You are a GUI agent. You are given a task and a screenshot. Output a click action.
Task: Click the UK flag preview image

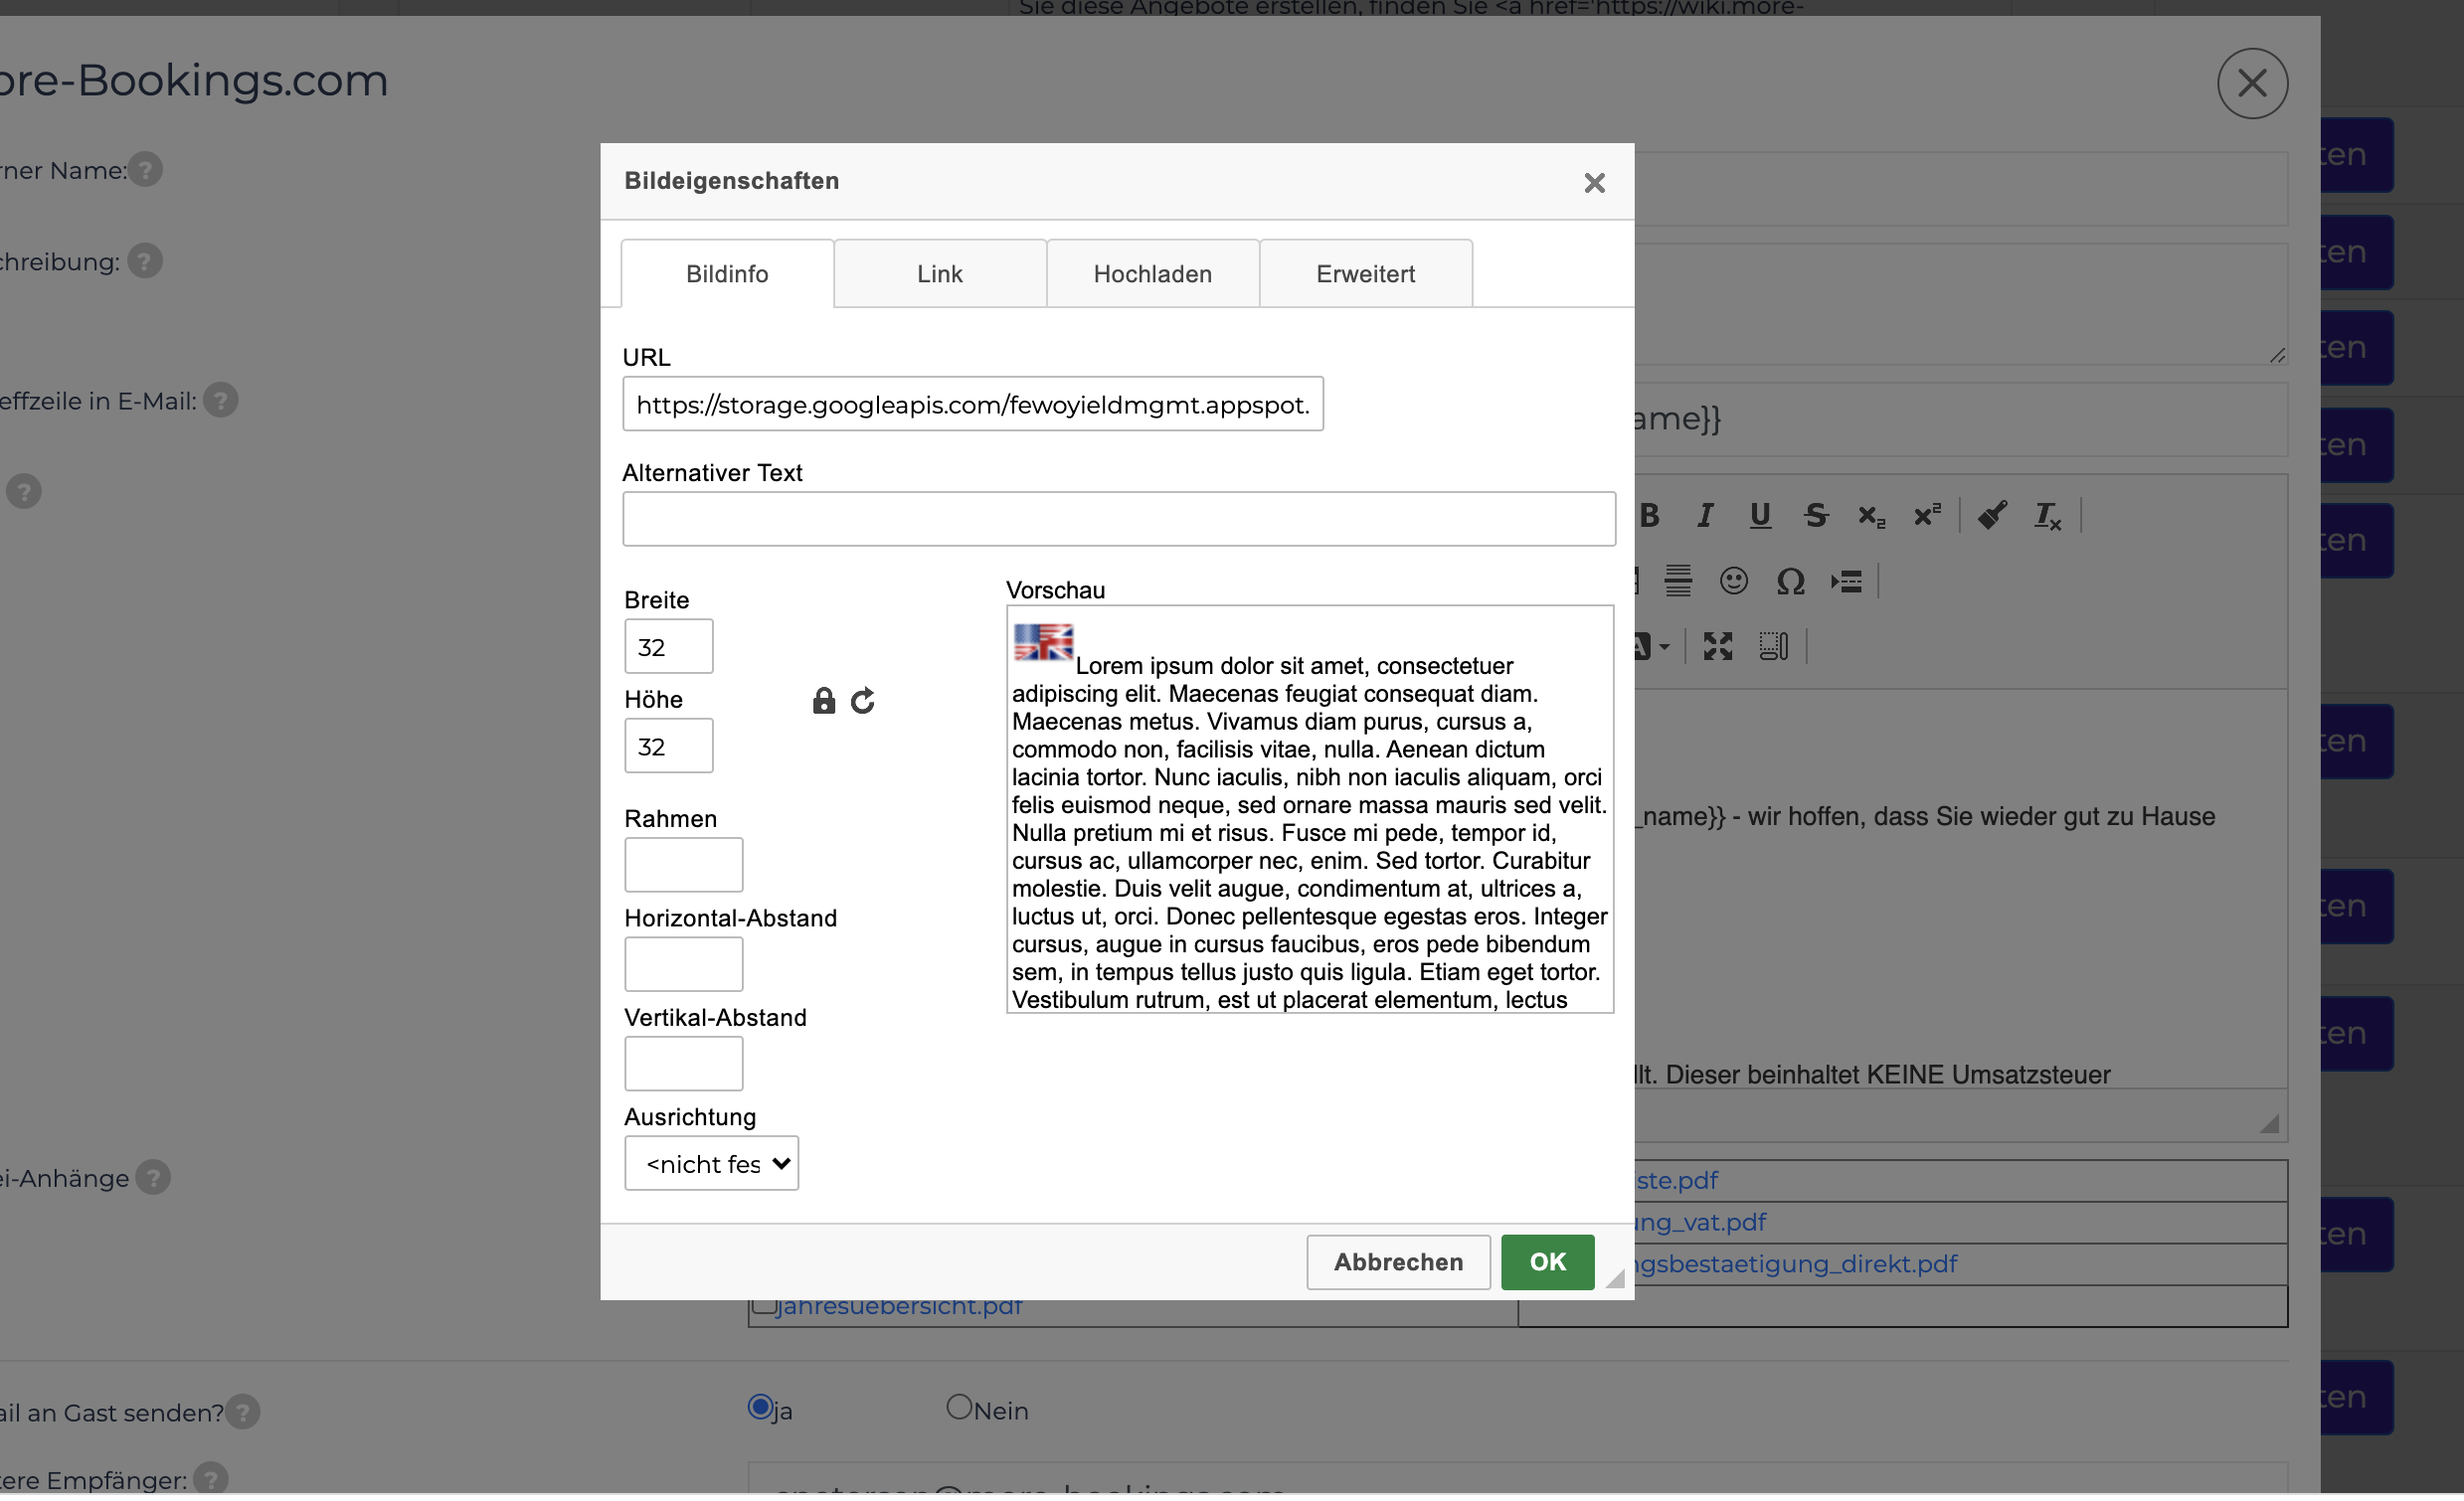point(1043,642)
